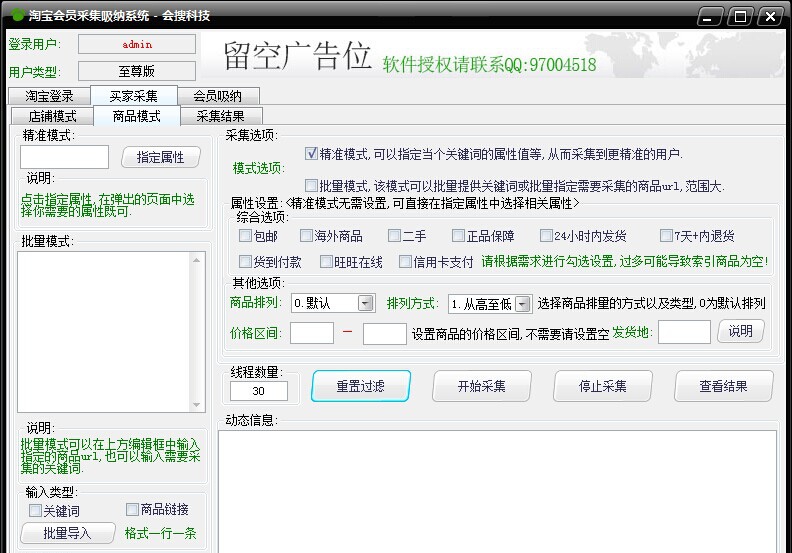Click the 线程数量 field showing 30
The width and height of the screenshot is (792, 553).
tap(259, 391)
